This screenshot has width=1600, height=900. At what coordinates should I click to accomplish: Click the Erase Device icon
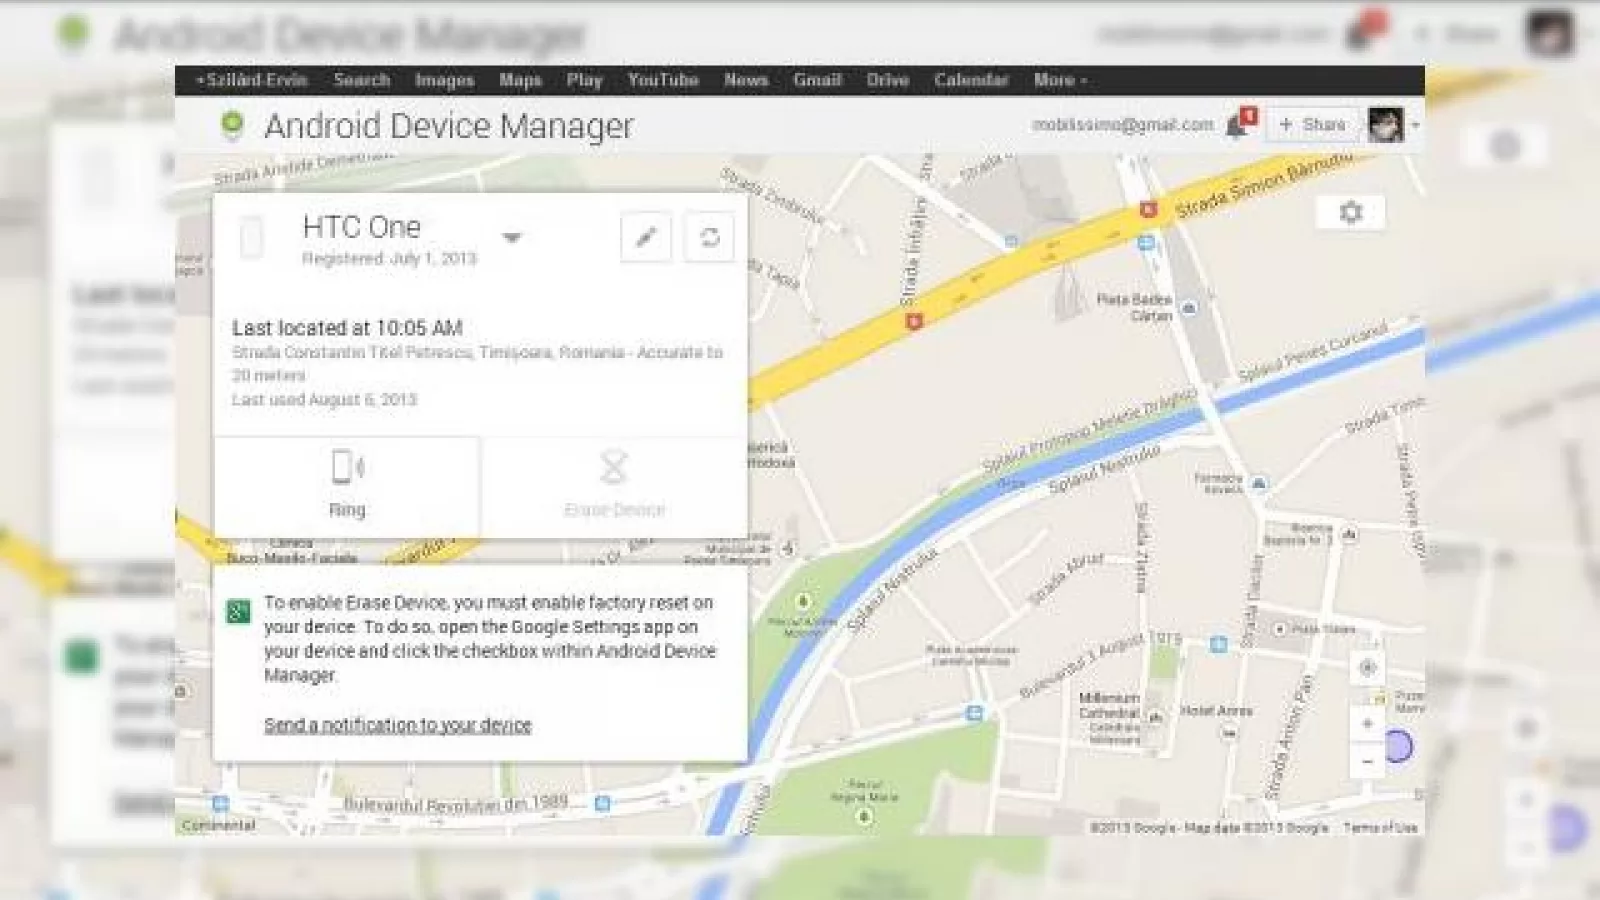[613, 467]
